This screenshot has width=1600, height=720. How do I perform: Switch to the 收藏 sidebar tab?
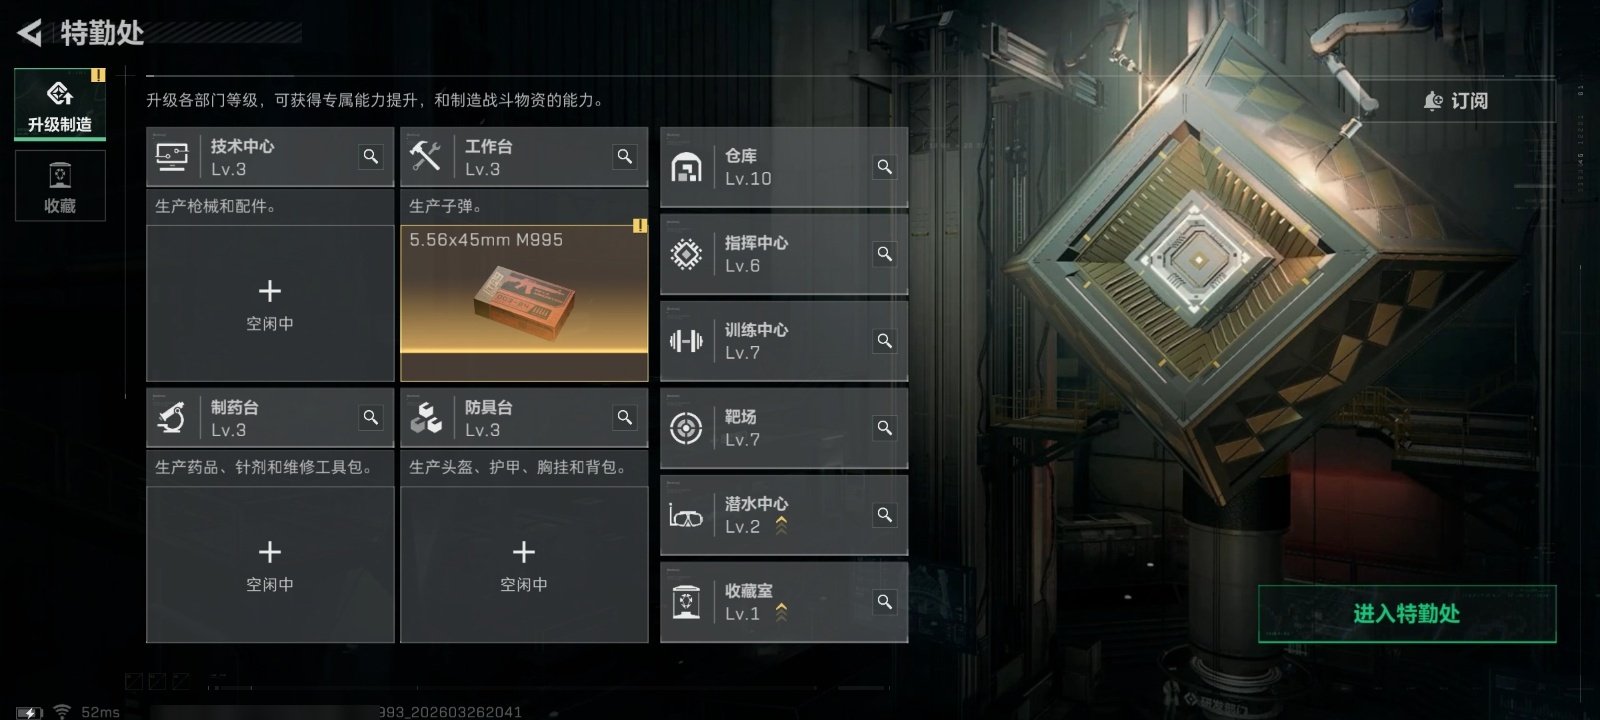tap(60, 186)
